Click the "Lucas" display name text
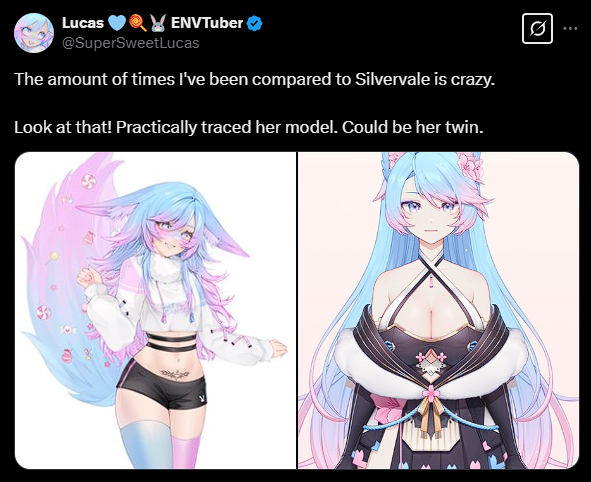Image resolution: width=591 pixels, height=482 pixels. coord(83,23)
